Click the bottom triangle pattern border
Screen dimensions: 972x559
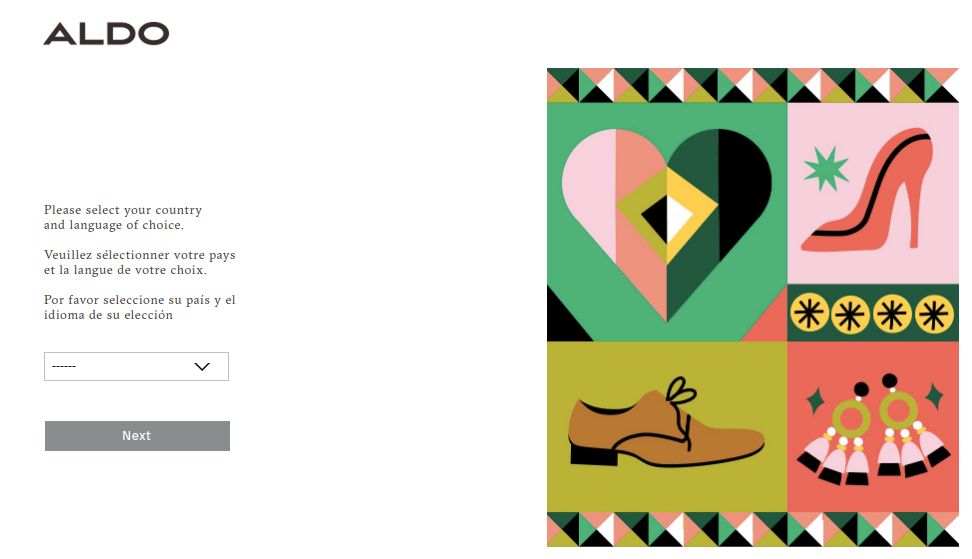point(753,529)
